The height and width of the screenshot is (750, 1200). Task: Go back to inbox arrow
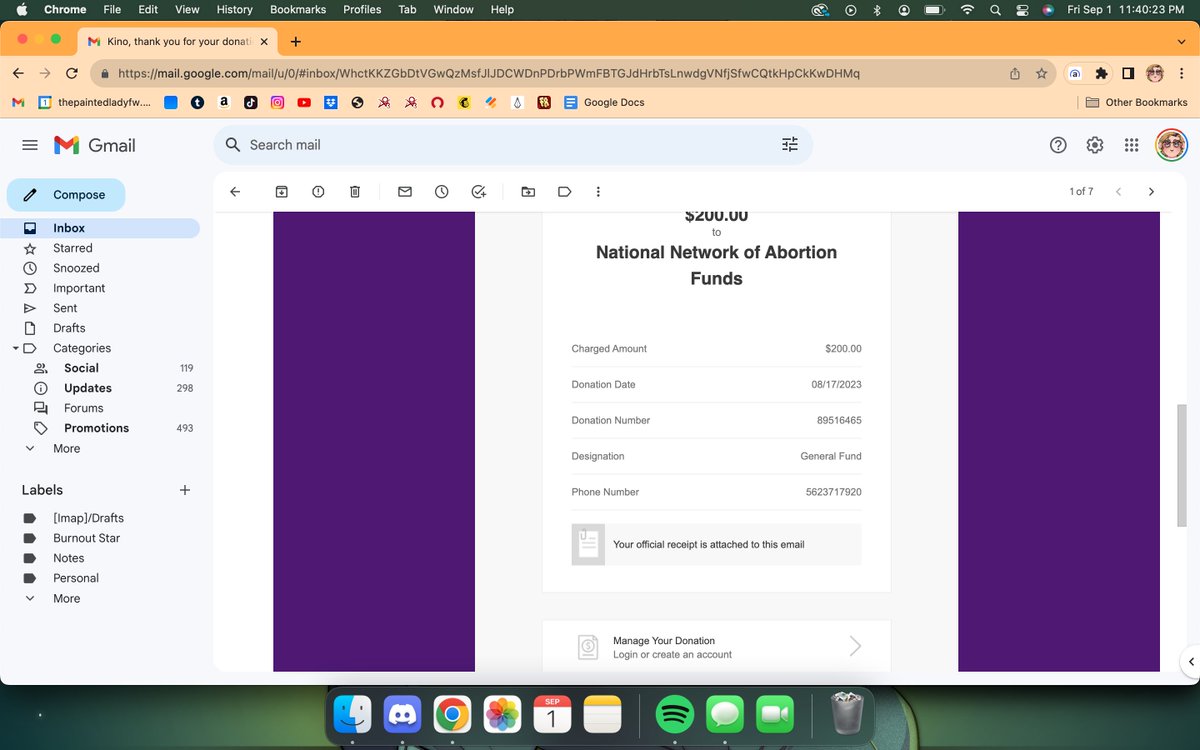pos(235,191)
